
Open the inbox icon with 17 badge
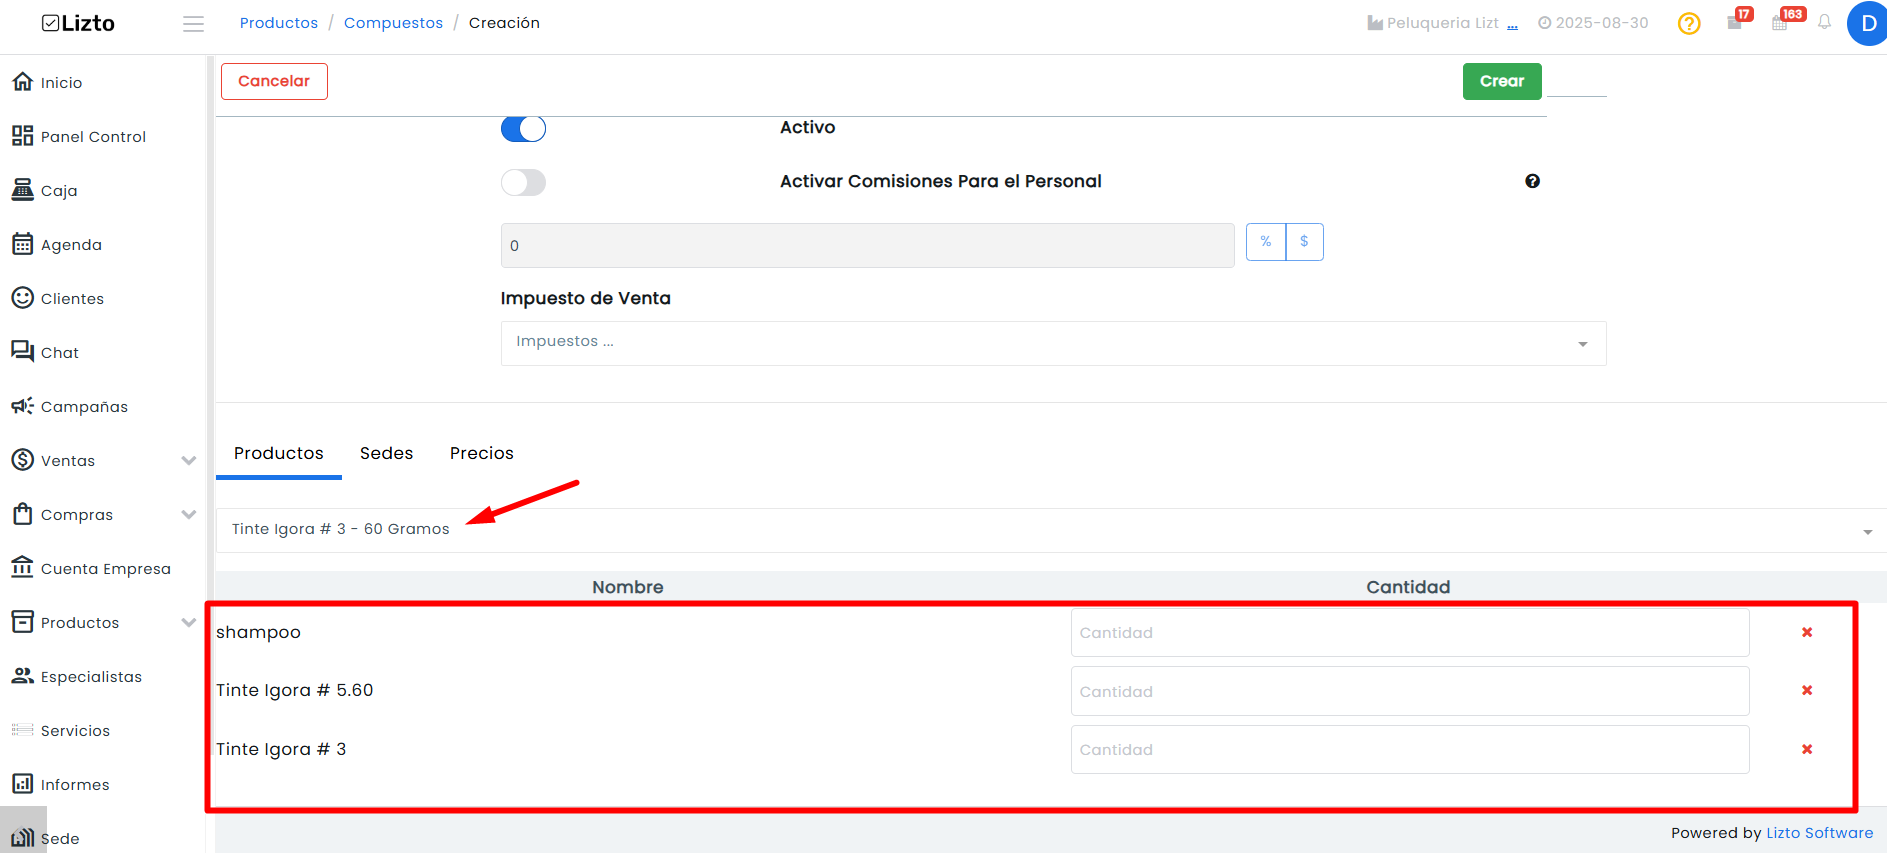[1735, 23]
